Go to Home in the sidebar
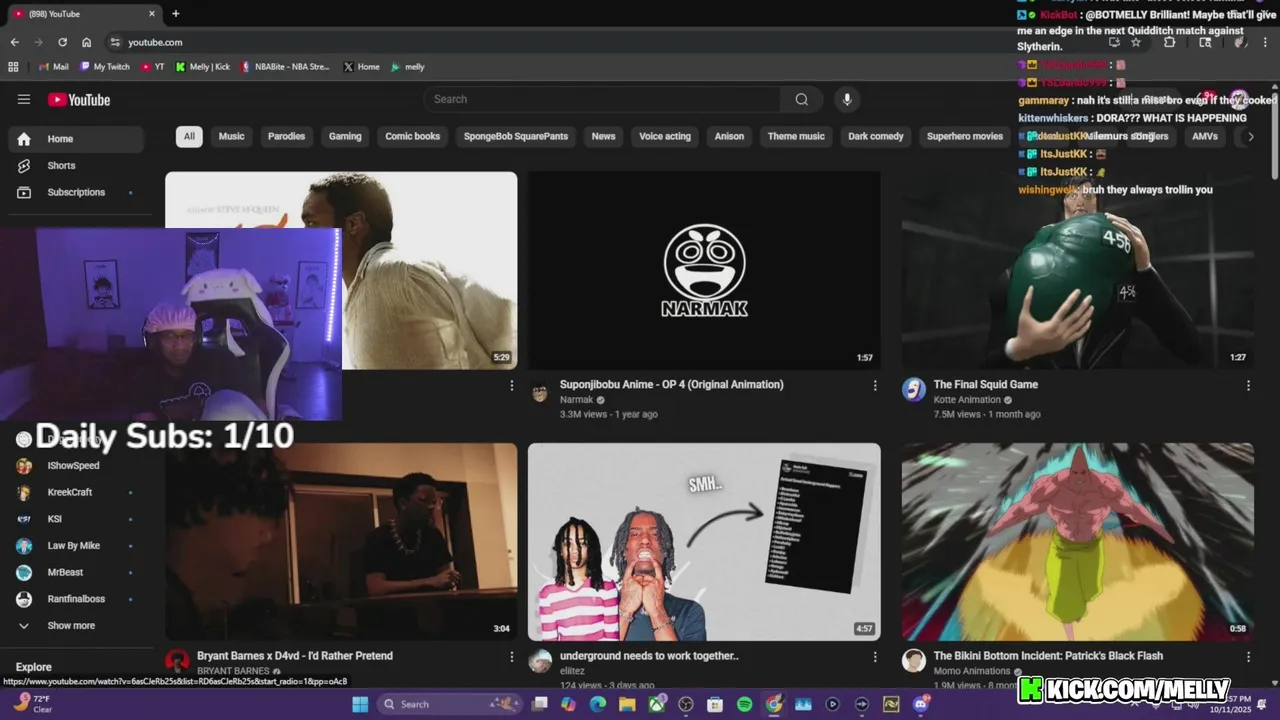The image size is (1280, 720). click(78, 139)
